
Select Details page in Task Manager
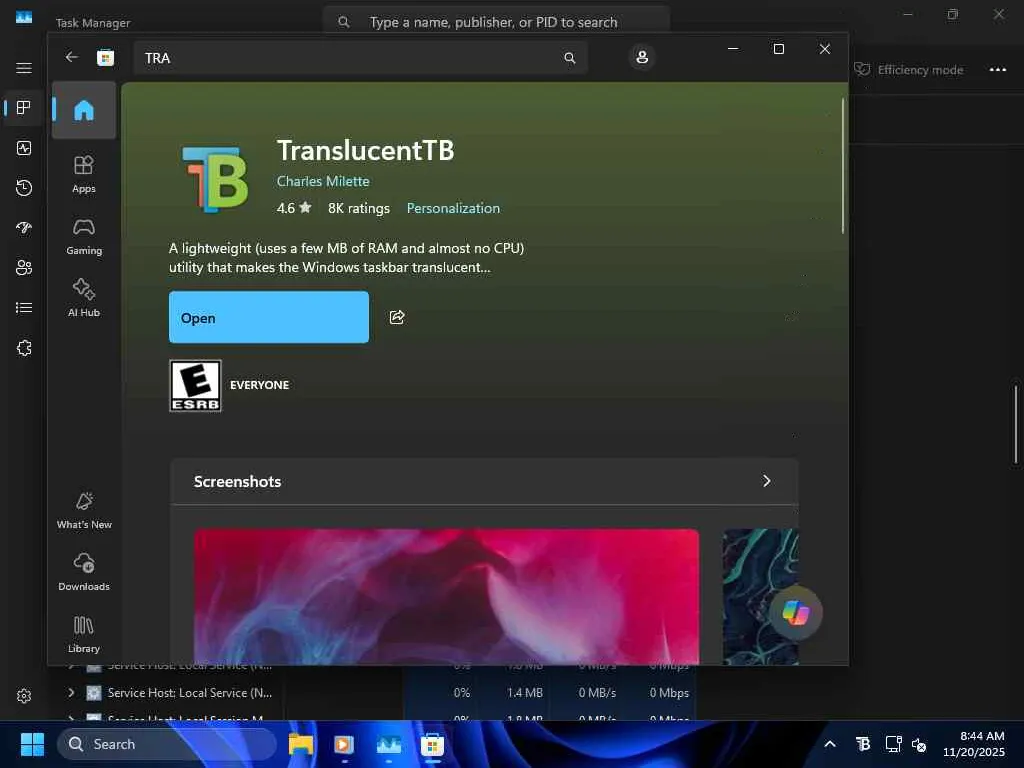coord(24,308)
